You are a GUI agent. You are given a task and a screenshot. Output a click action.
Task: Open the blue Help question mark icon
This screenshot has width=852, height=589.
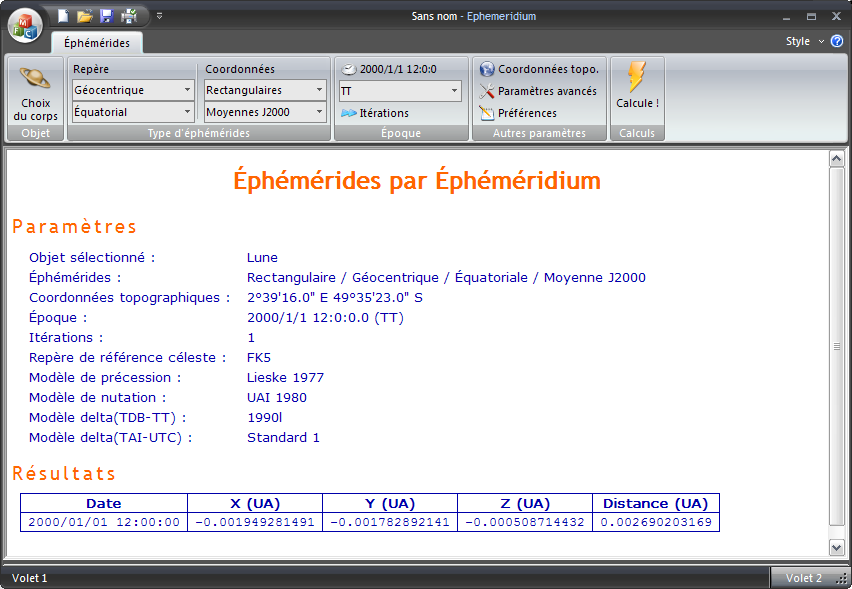pyautogui.click(x=837, y=41)
